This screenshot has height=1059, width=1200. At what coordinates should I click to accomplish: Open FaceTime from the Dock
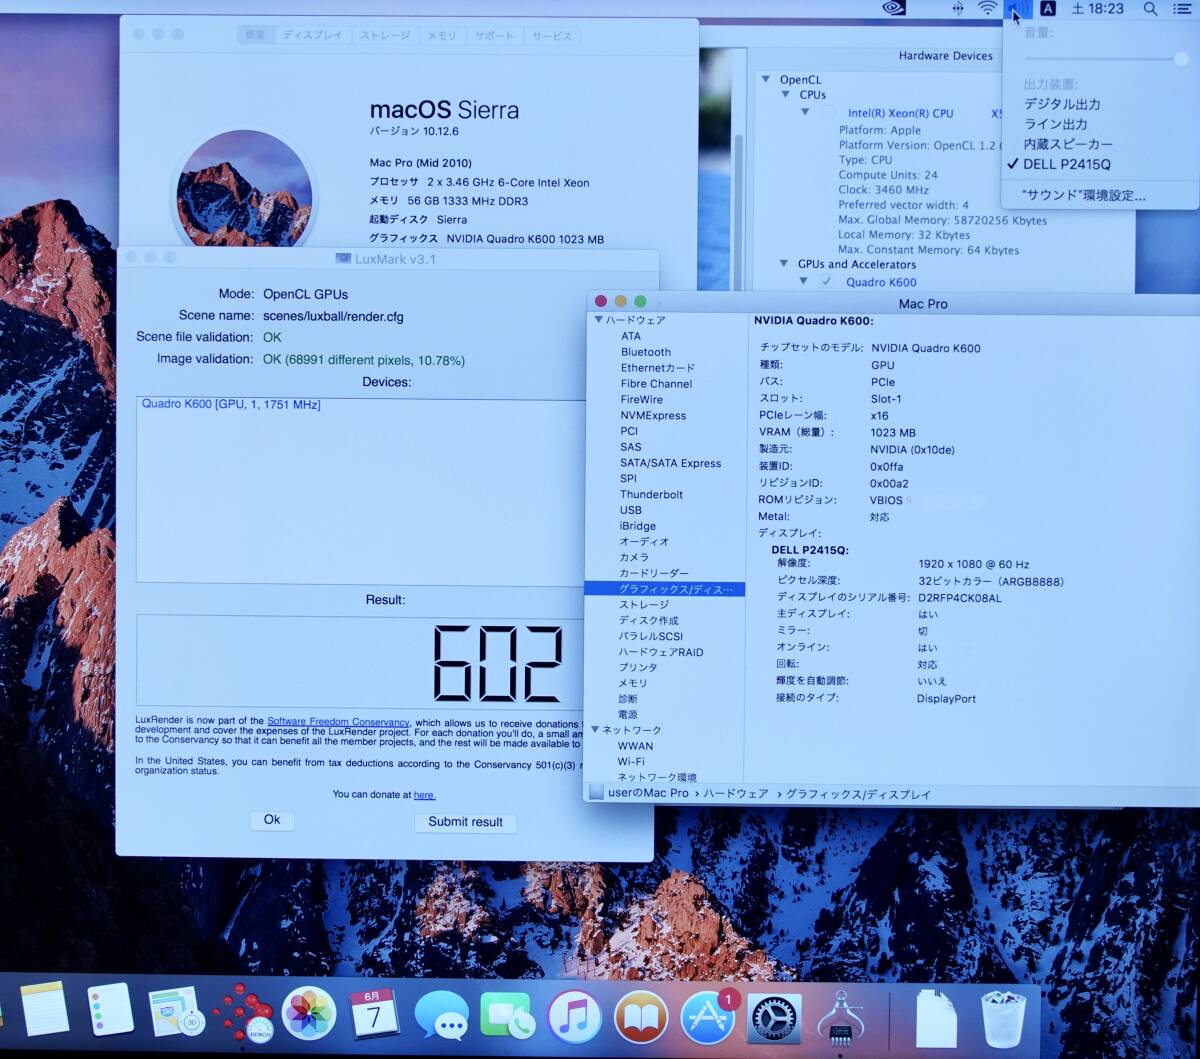[508, 1016]
